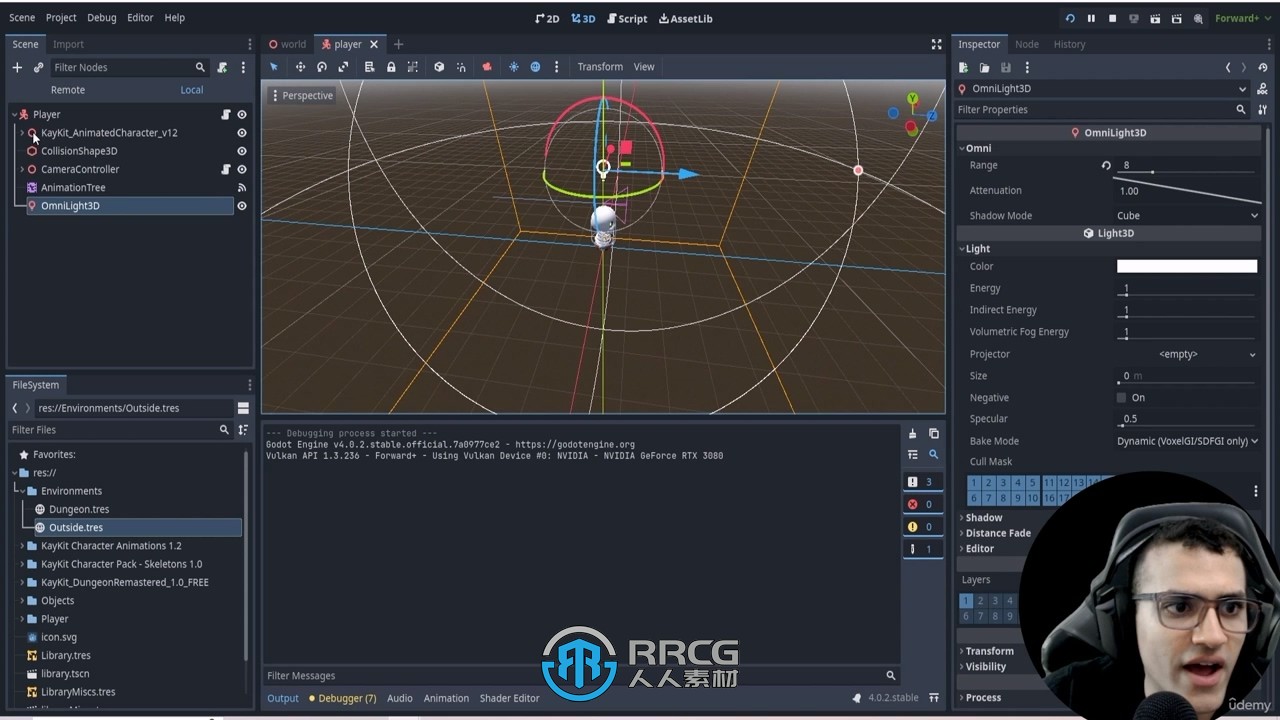
Task: Instantiate a child scene with the link icon
Action: (38, 67)
